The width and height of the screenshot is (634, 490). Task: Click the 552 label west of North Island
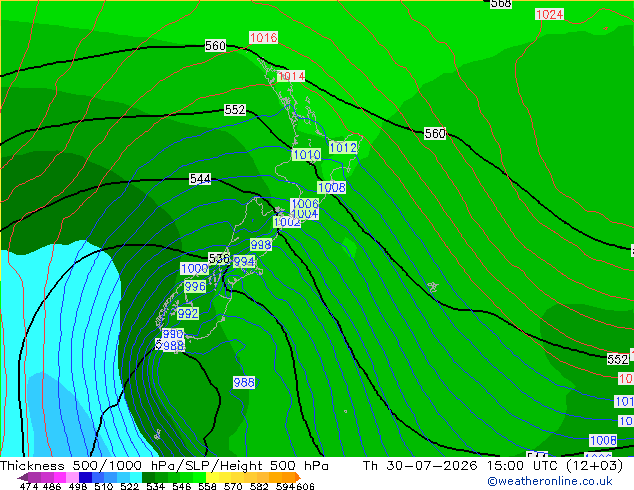tap(235, 110)
